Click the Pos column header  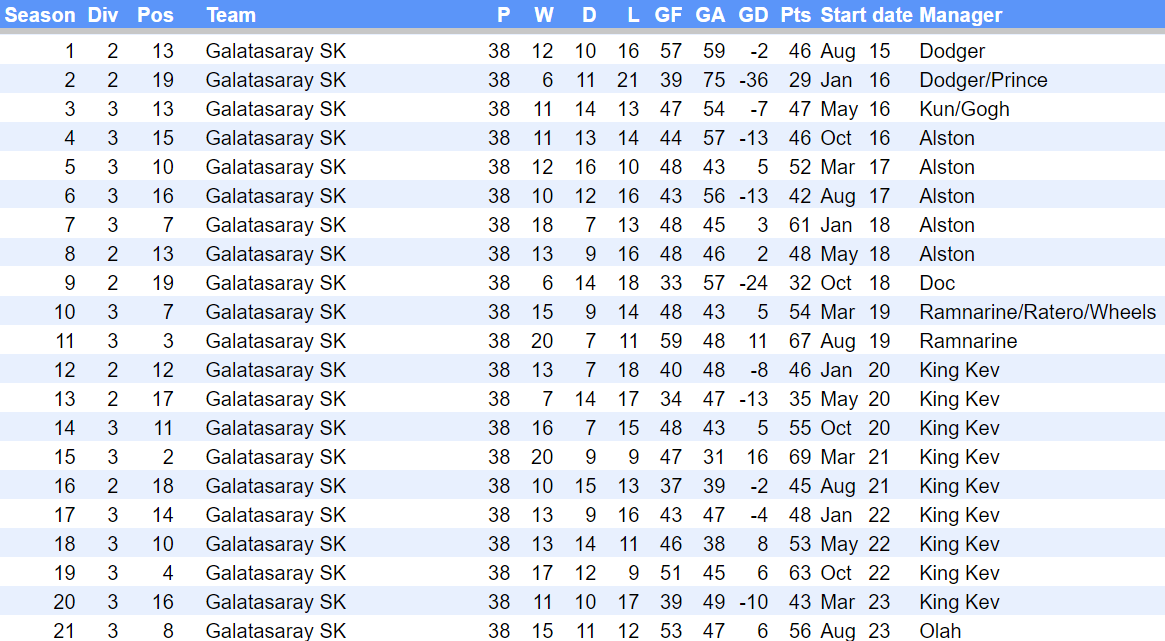155,15
